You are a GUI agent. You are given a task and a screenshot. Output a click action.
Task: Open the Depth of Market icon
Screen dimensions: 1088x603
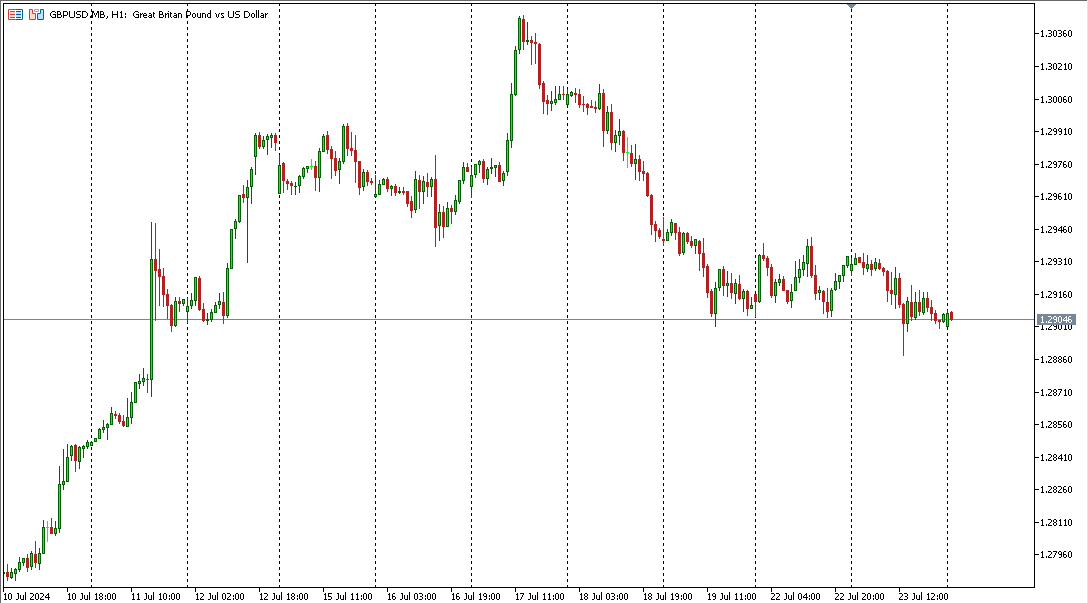(15, 14)
